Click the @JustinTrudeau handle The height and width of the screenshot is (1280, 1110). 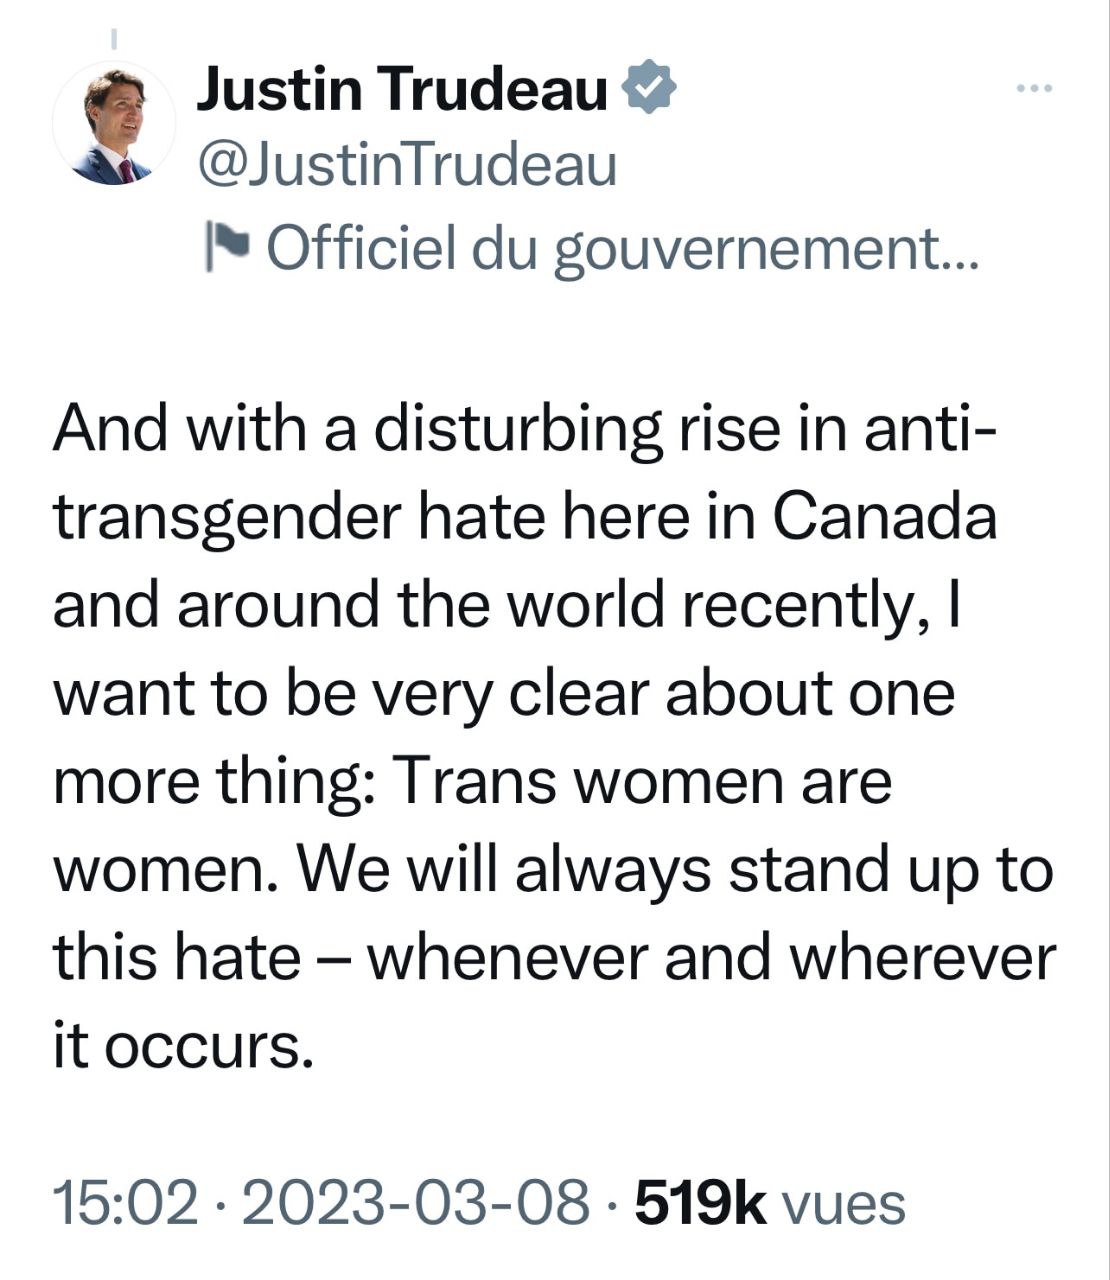coord(407,165)
